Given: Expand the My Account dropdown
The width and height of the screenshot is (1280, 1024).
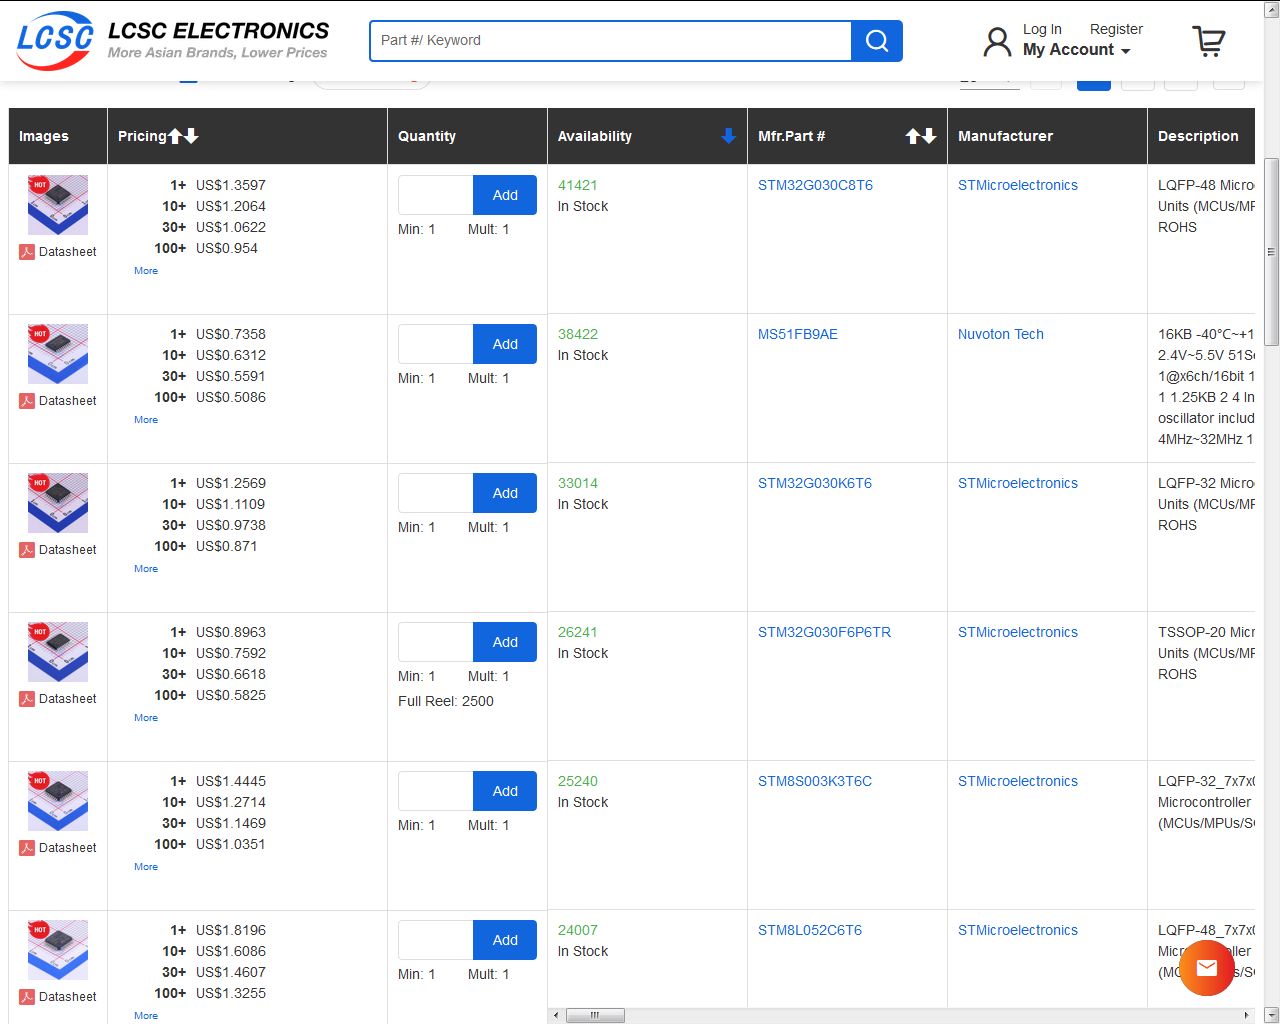Looking at the screenshot, I should (1076, 50).
